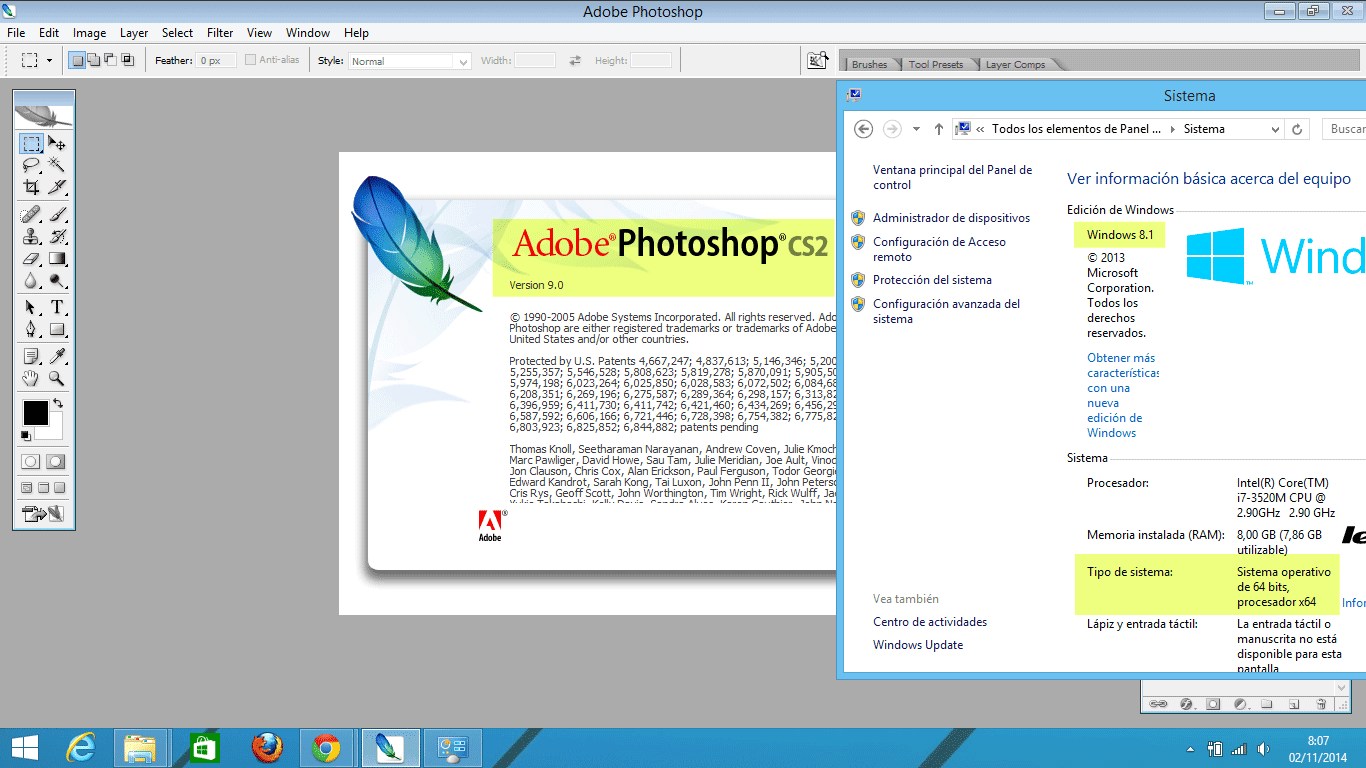Expand the Sistema address bar dropdown

click(1277, 129)
